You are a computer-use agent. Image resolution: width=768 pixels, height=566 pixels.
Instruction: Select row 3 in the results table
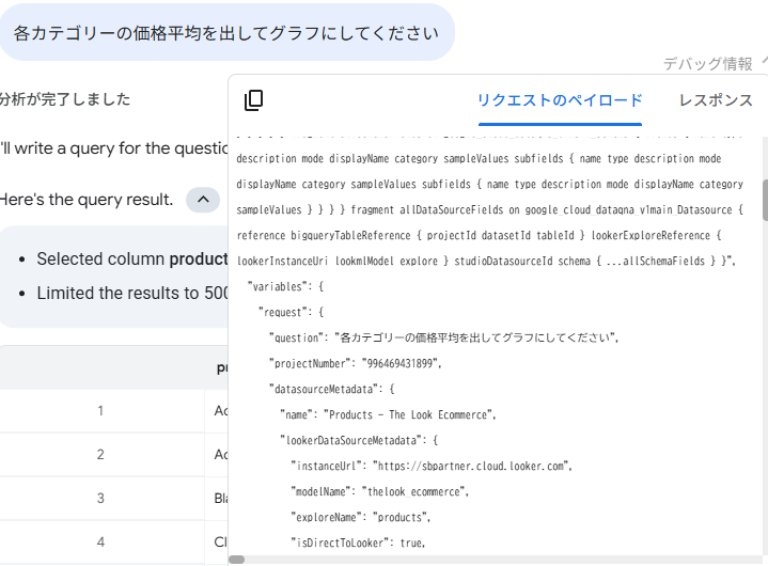click(x=100, y=498)
